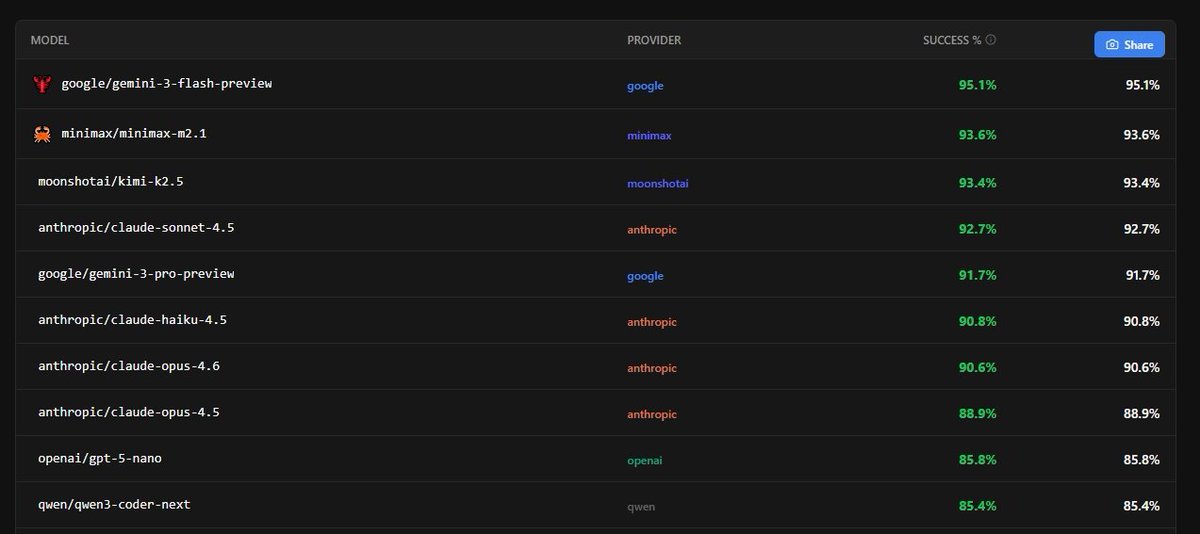Click the google provider link in the gemini-3-pro-preview row
1200x534 pixels.
click(x=645, y=276)
